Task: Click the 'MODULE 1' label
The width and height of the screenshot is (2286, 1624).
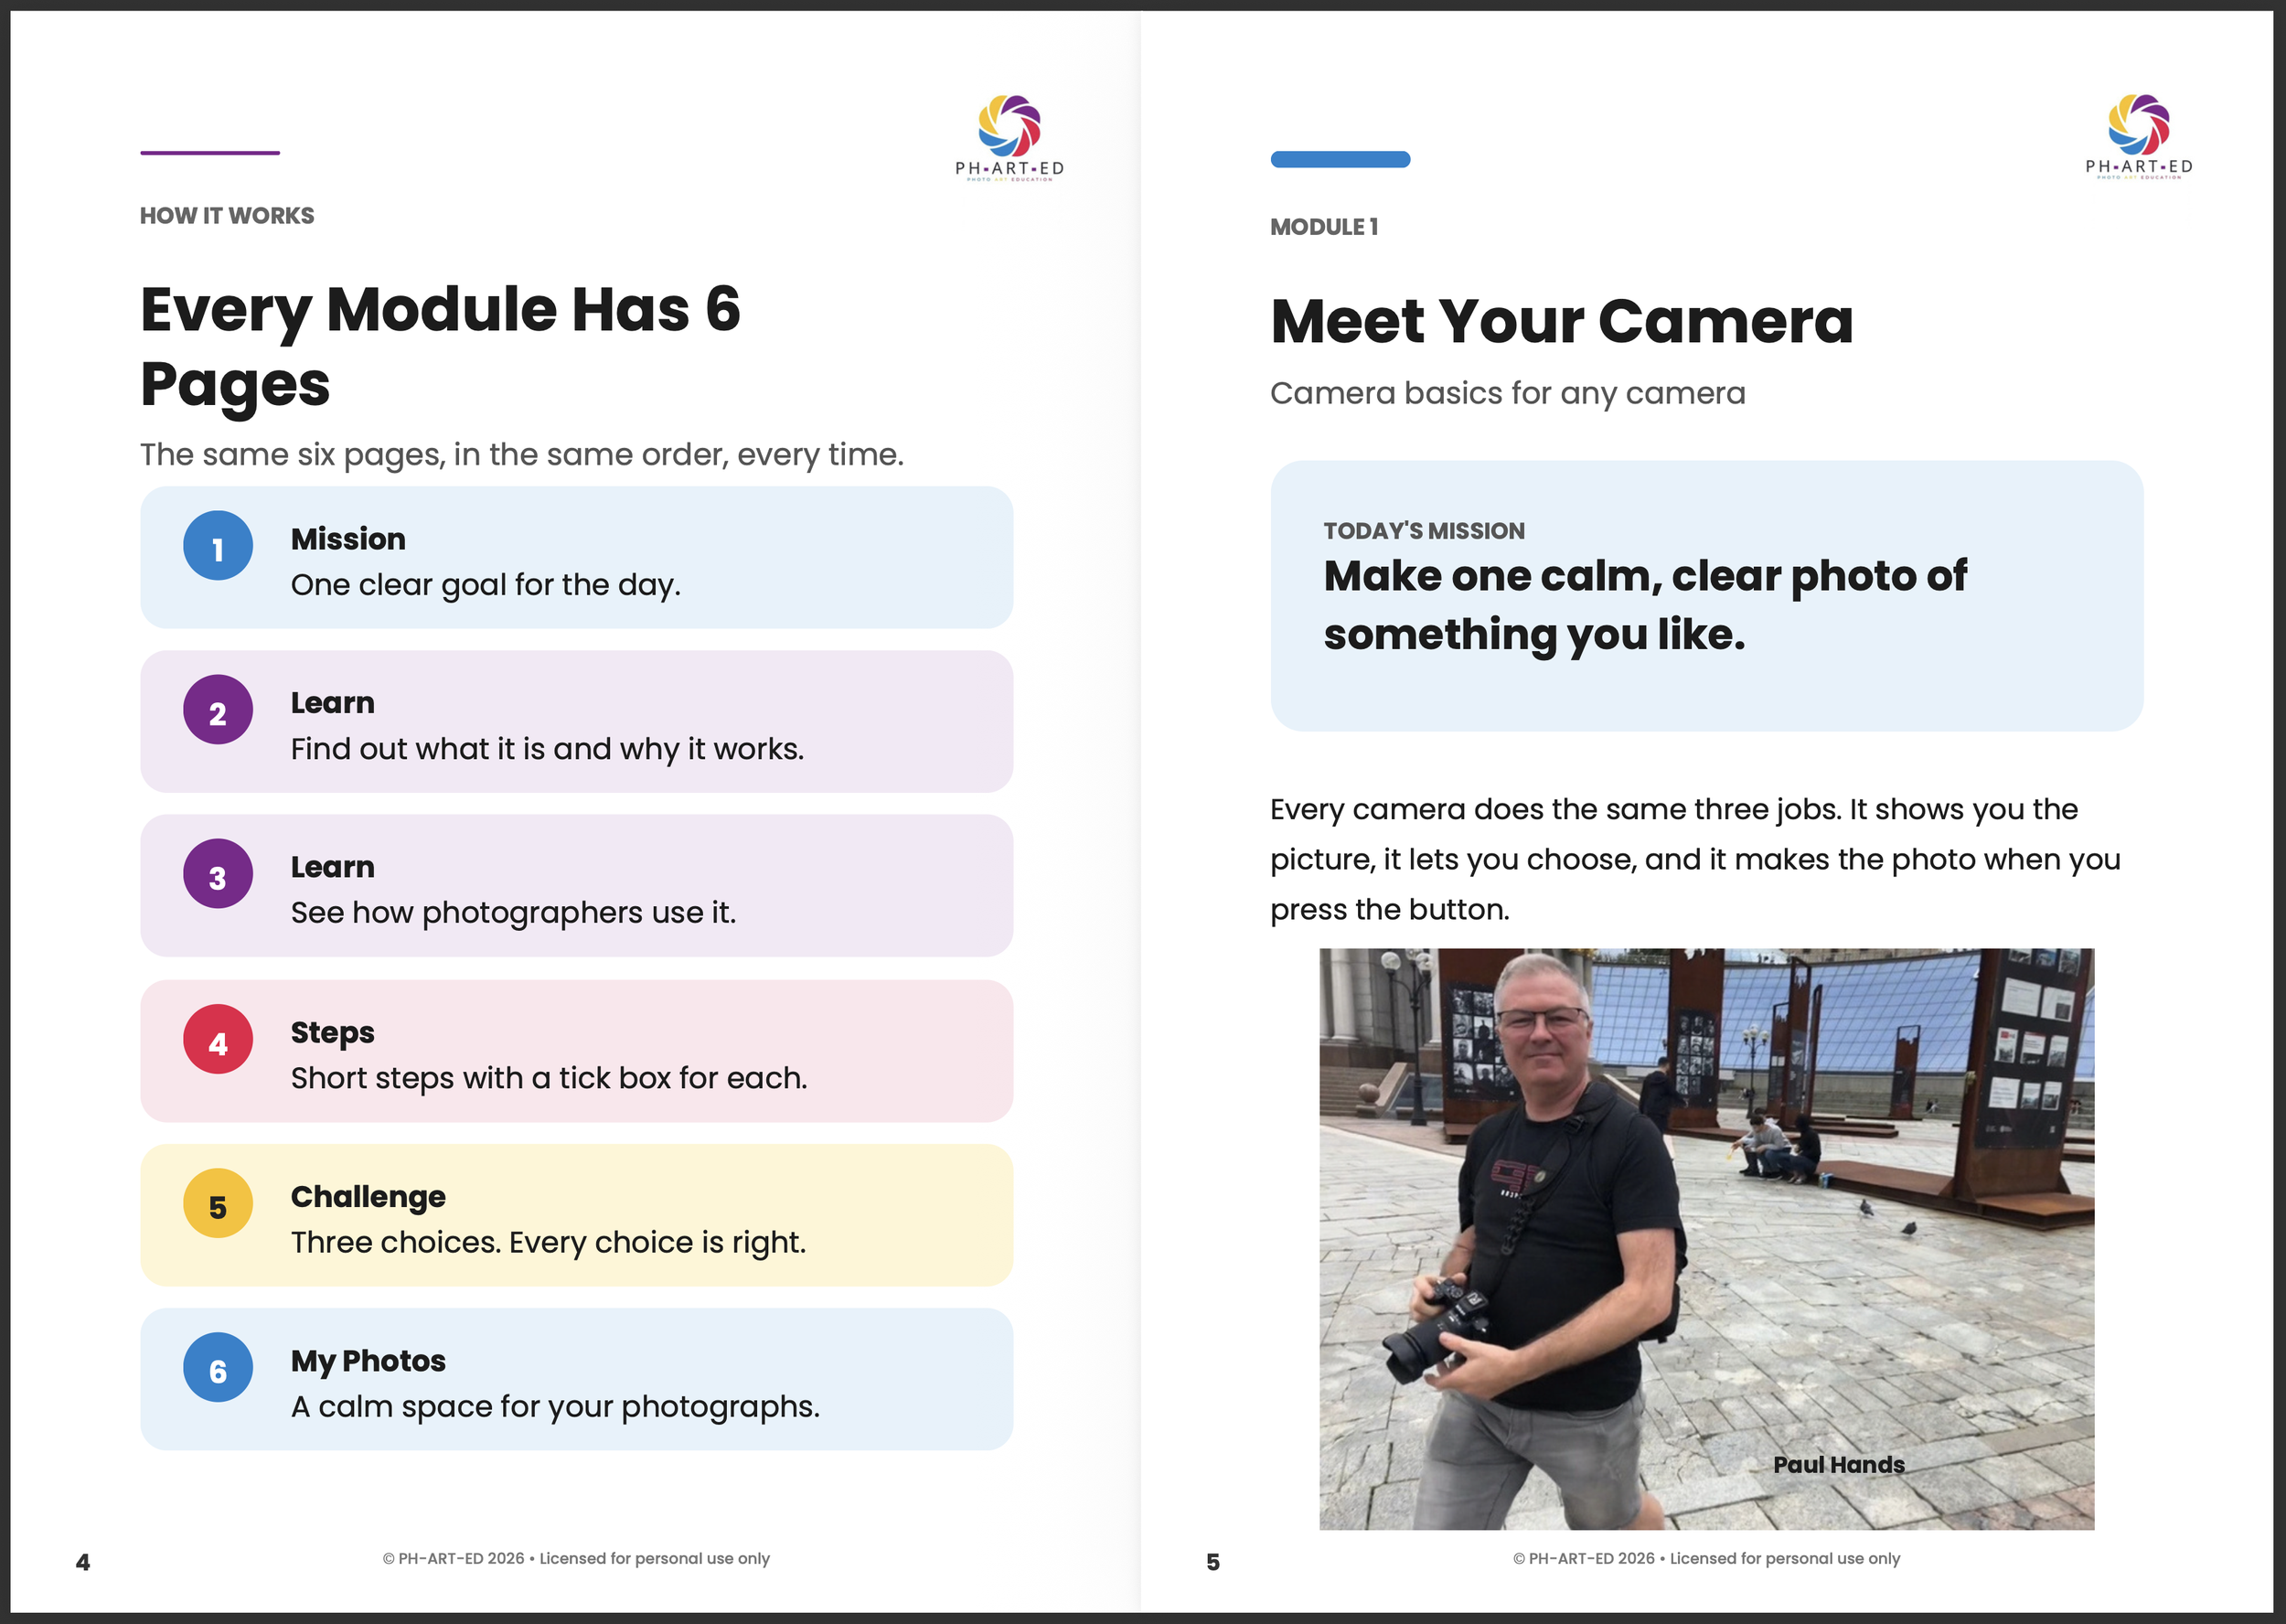Action: tap(1324, 227)
